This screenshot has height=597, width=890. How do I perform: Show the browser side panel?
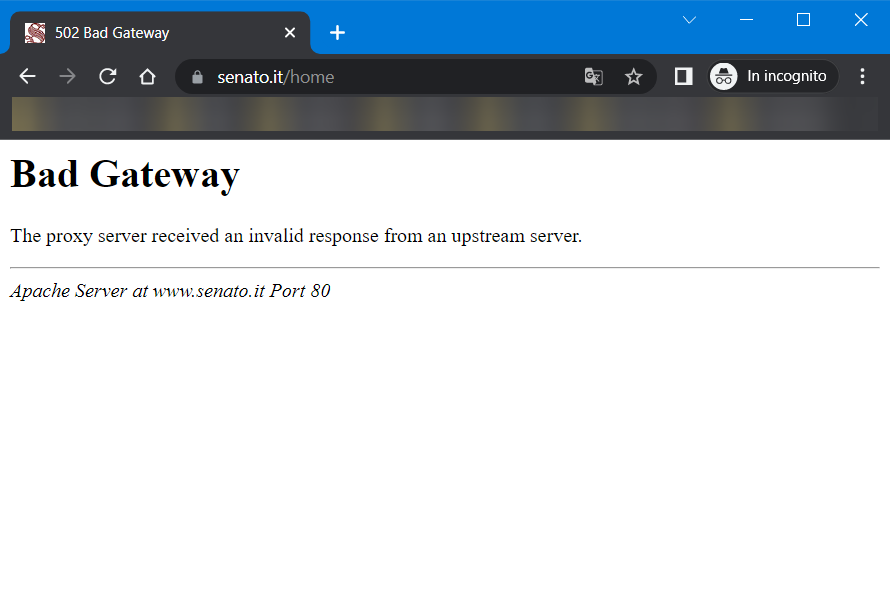pyautogui.click(x=683, y=77)
